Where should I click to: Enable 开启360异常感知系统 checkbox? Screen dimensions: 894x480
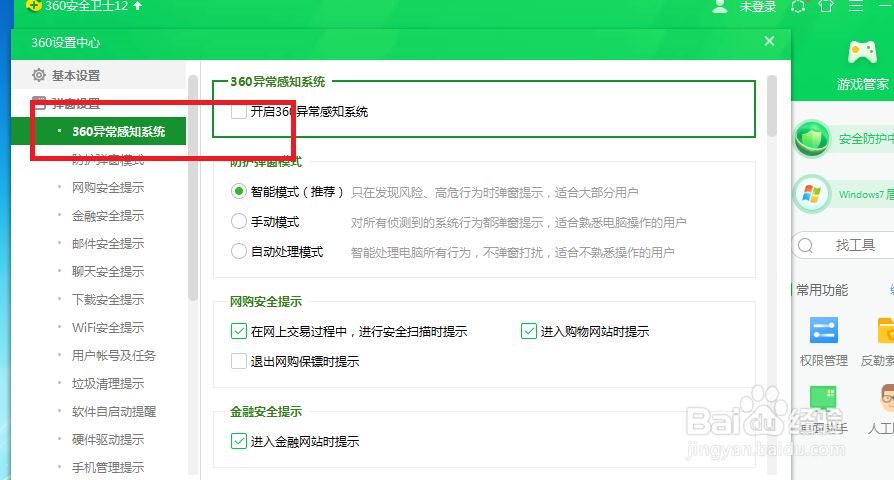[x=239, y=111]
